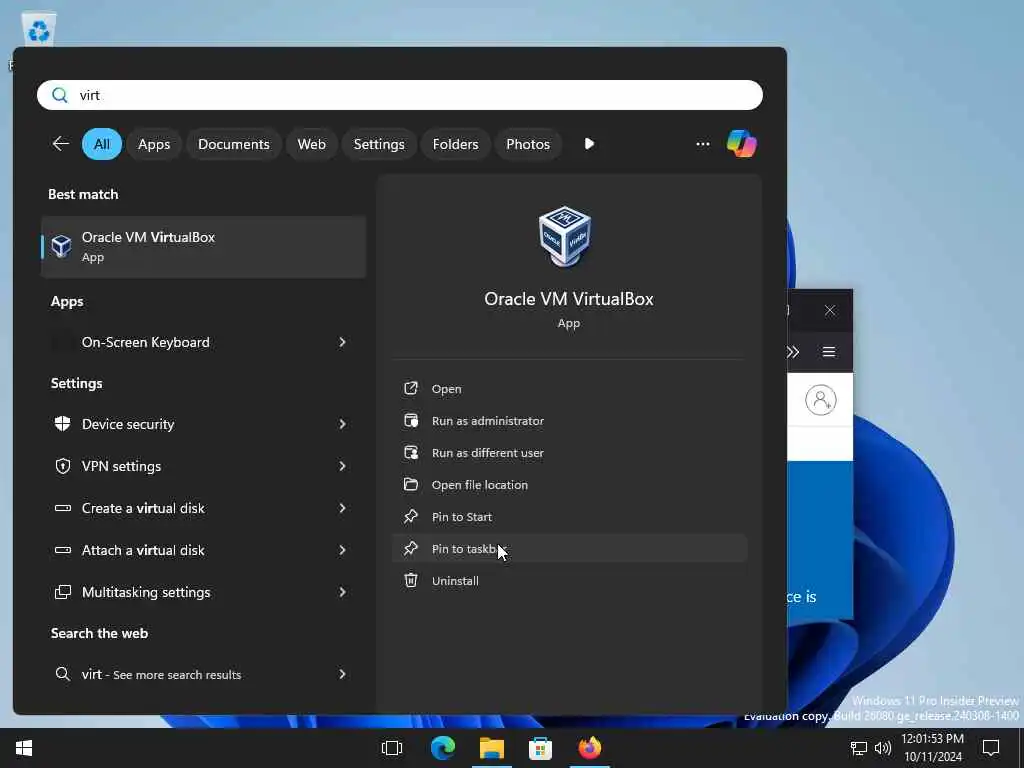Choose Open for VirtualBox
Image resolution: width=1024 pixels, height=768 pixels.
[569, 389]
